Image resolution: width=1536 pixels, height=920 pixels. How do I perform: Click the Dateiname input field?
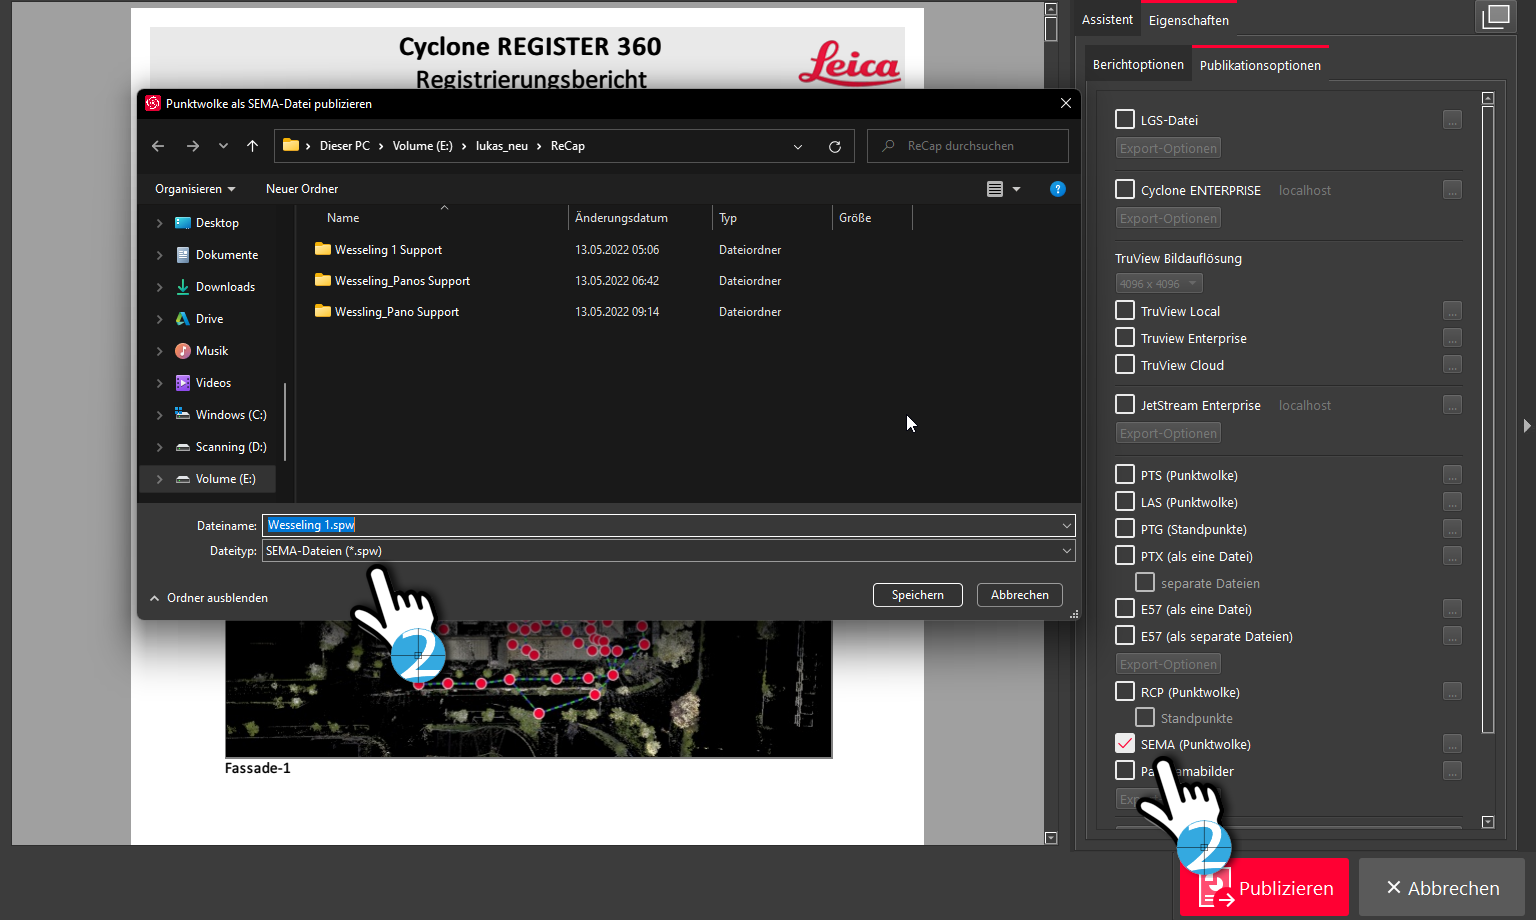669,525
